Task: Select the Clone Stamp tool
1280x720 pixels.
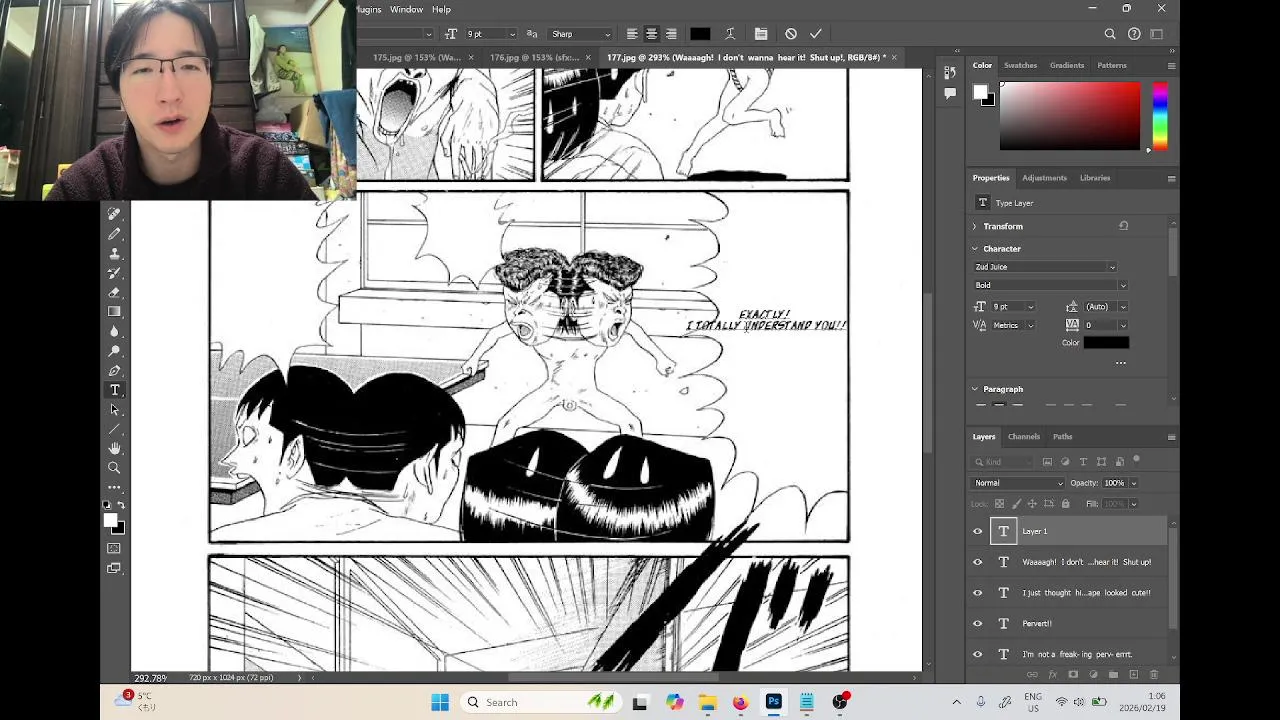Action: [114, 254]
